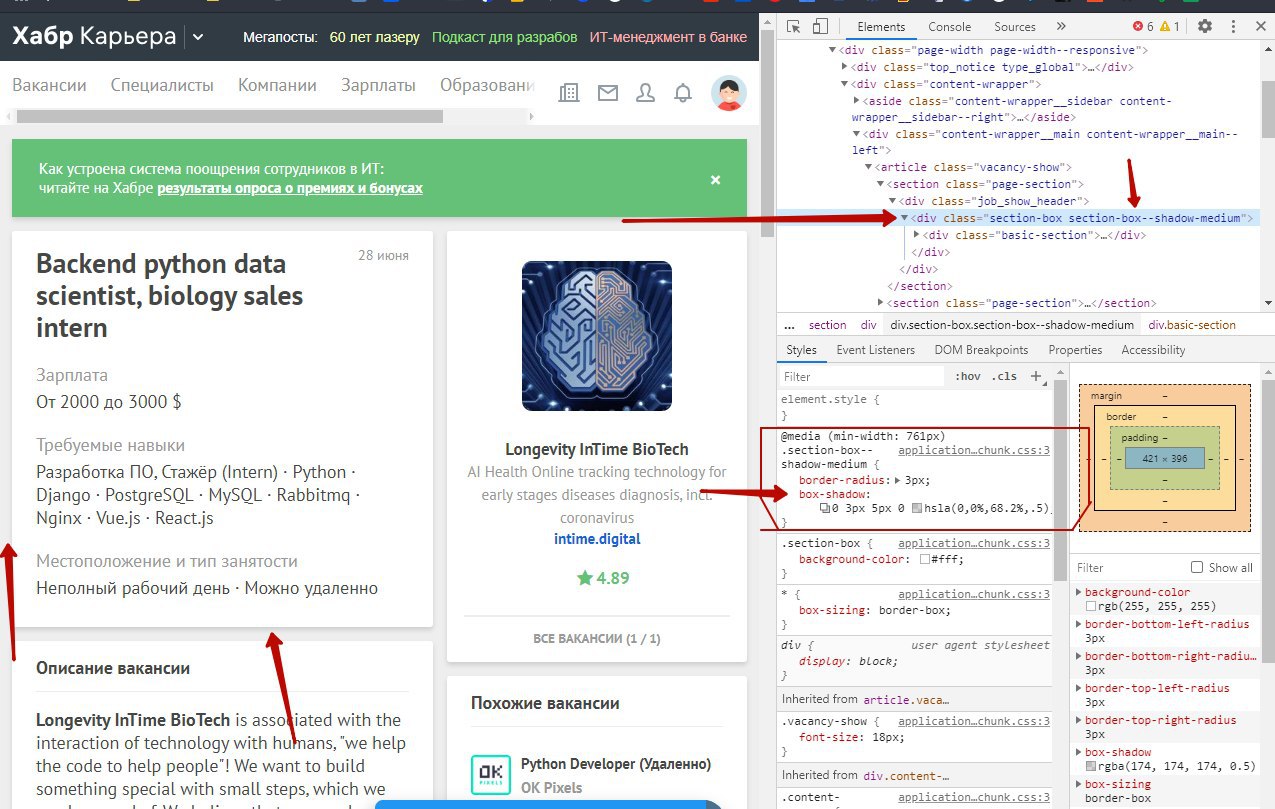Click the yellow warning count badge
1275x809 pixels.
point(1170,27)
